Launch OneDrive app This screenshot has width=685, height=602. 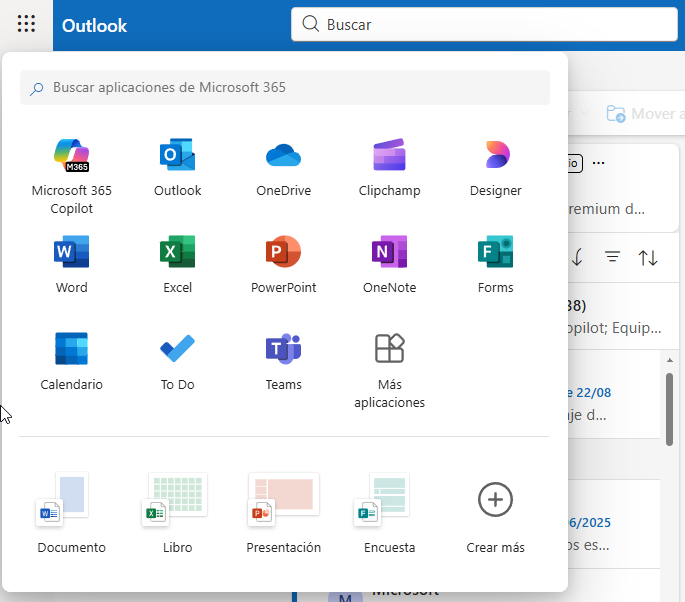pos(284,168)
